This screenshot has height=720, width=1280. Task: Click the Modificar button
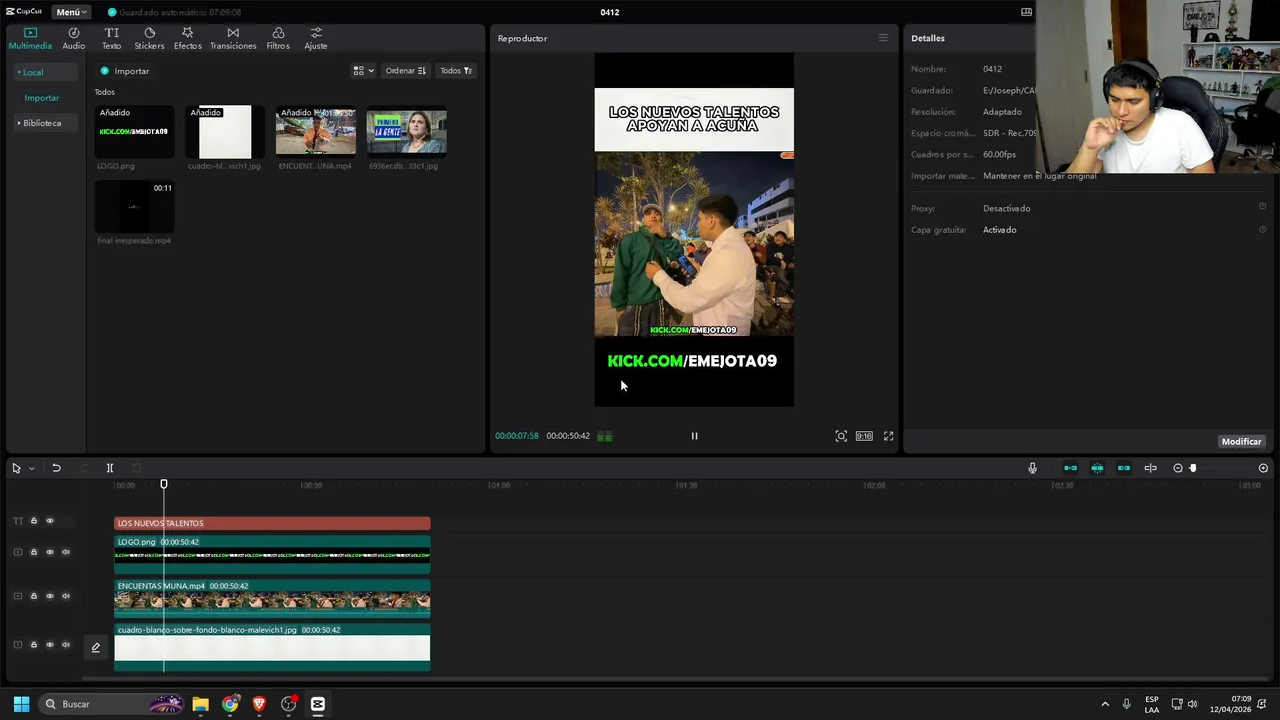(x=1241, y=441)
